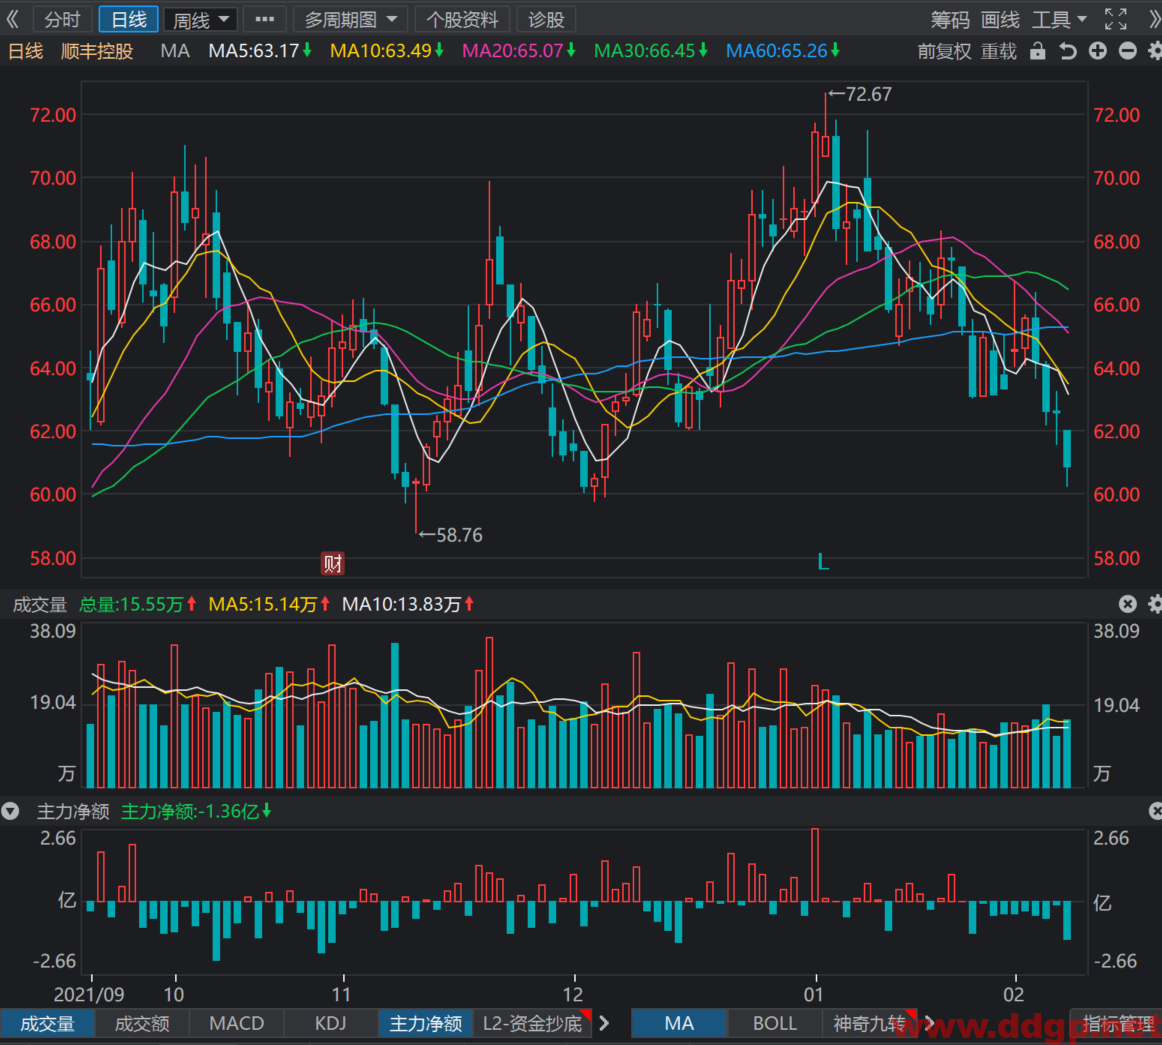1162x1045 pixels.
Task: Close the 成交量 volume sub-panel
Action: pos(1127,604)
